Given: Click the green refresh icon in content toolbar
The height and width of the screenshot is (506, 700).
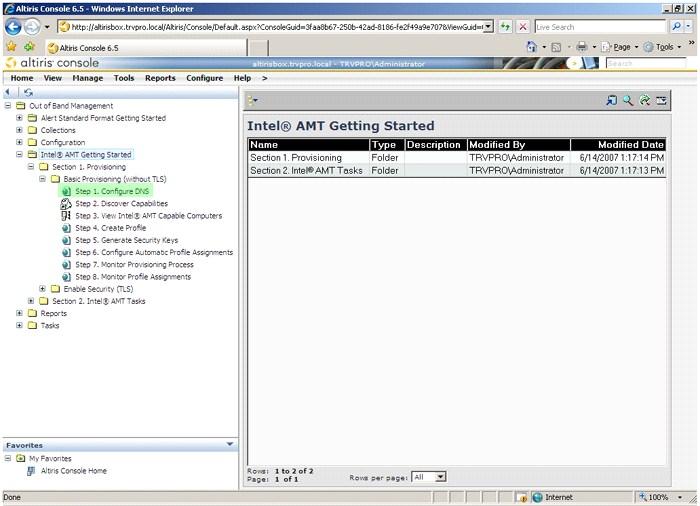Looking at the screenshot, I should 645,100.
